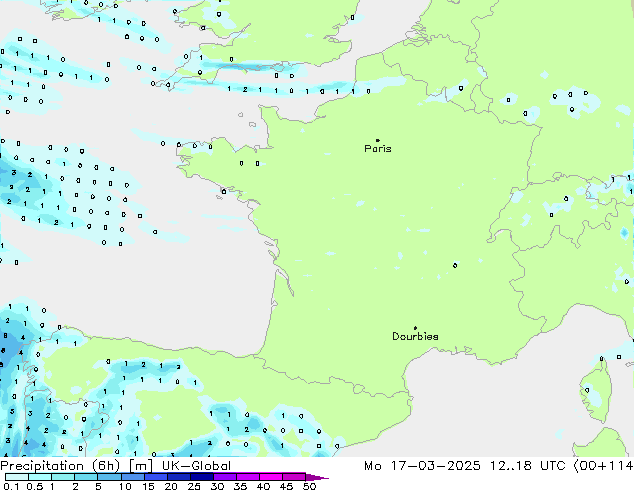The height and width of the screenshot is (490, 634).
Task: Click the '12..18 UTC' time range
Action: [x=526, y=466]
